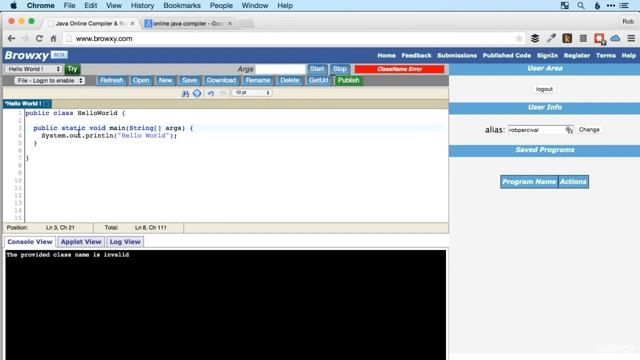The height and width of the screenshot is (360, 640).
Task: Click the Download button
Action: tap(221, 80)
